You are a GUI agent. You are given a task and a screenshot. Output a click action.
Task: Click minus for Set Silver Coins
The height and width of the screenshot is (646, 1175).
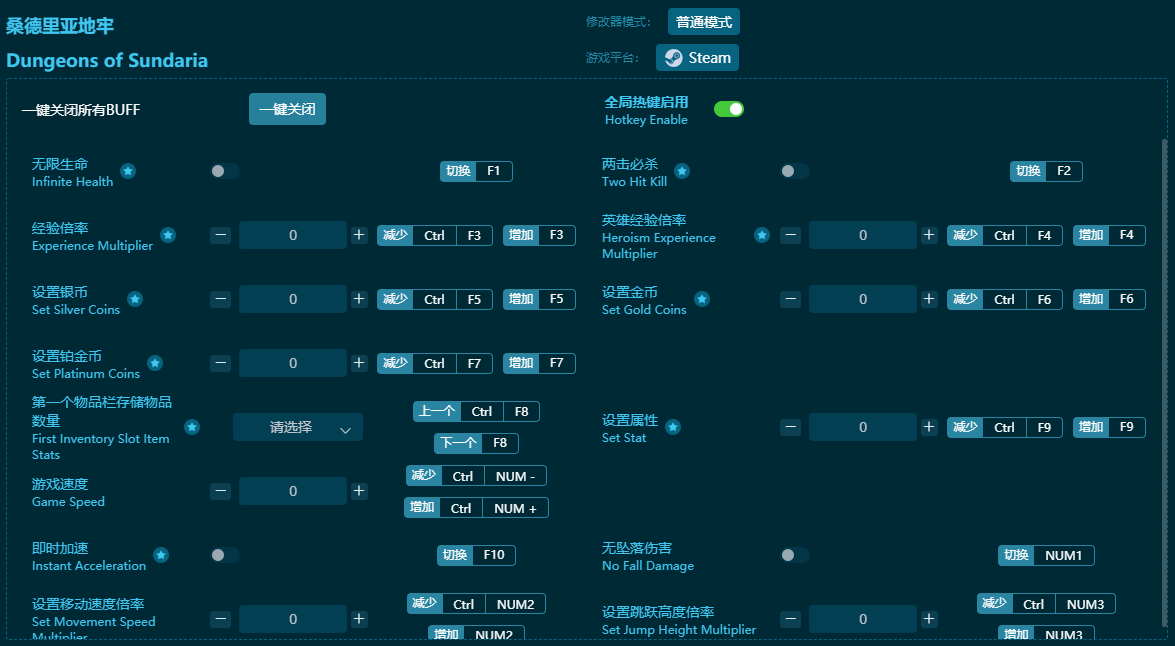coord(220,299)
